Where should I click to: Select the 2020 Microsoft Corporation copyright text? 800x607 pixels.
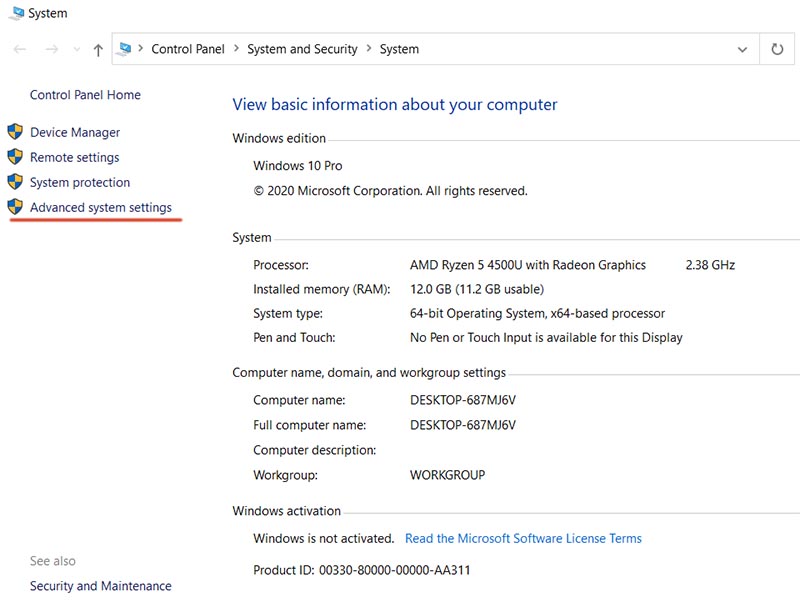coord(390,191)
